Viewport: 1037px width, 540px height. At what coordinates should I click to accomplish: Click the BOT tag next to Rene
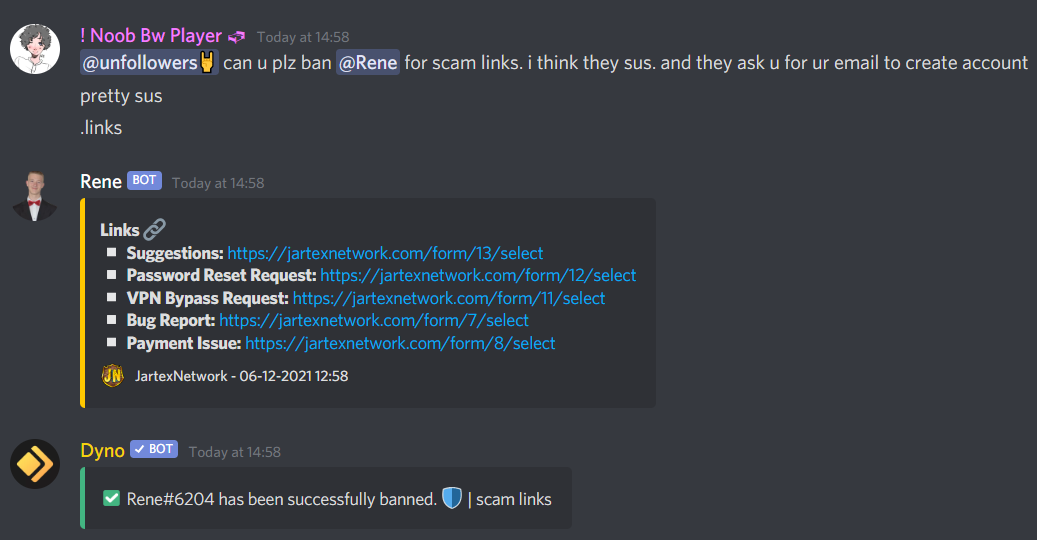tap(144, 180)
